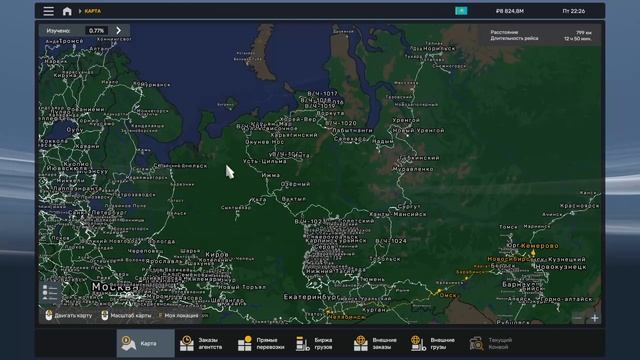Select Киров city label
The image size is (640, 360).
(x=217, y=254)
